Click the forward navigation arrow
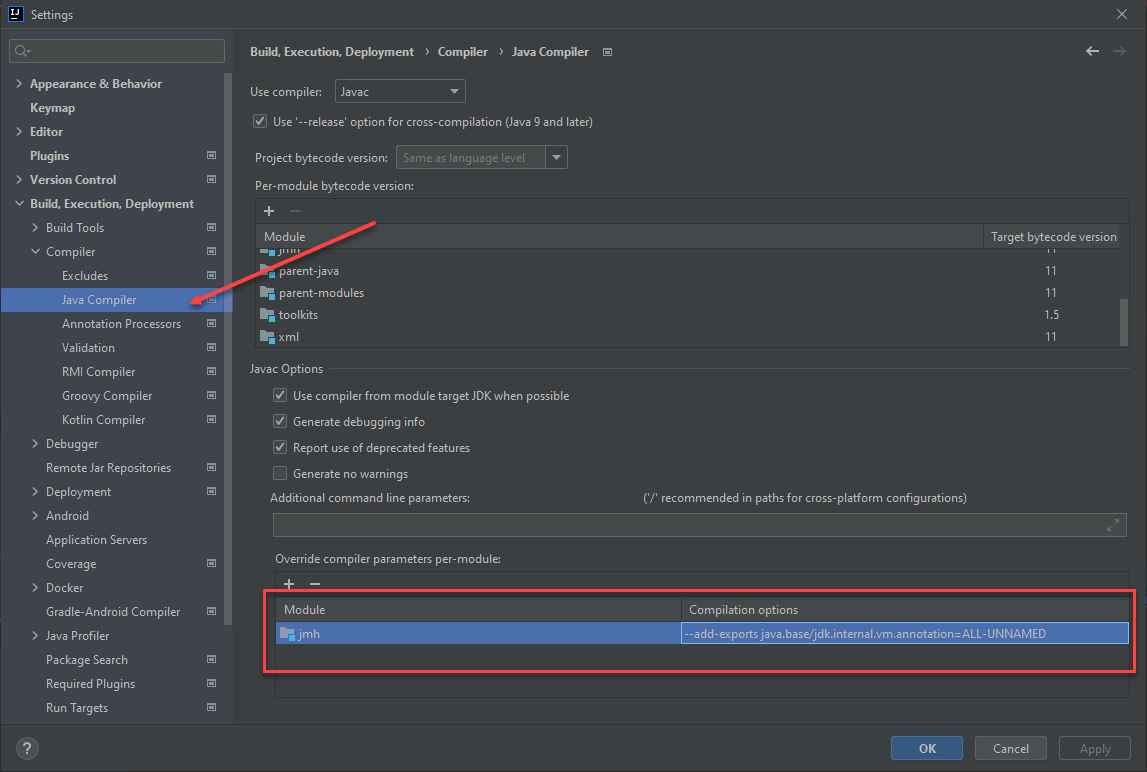This screenshot has height=772, width=1147. click(1119, 50)
